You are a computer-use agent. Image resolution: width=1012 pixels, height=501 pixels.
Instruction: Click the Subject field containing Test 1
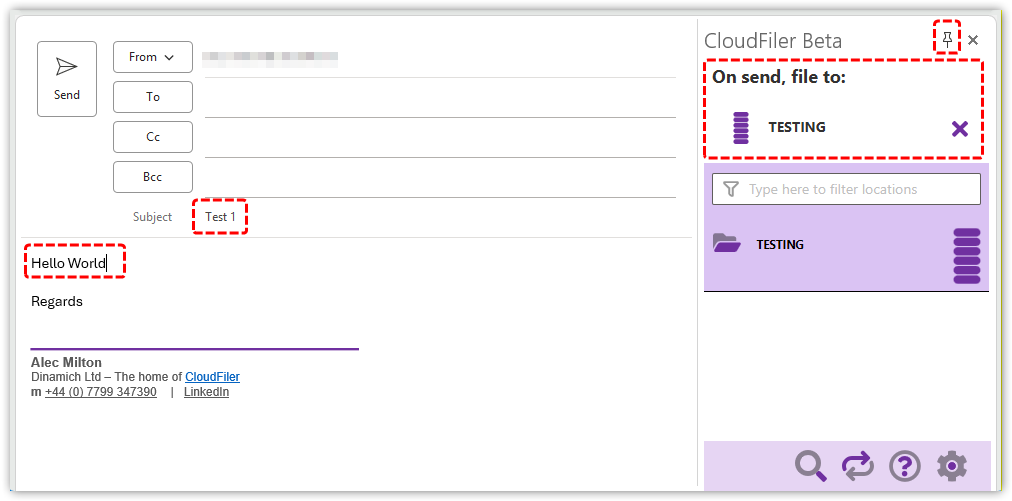click(220, 217)
